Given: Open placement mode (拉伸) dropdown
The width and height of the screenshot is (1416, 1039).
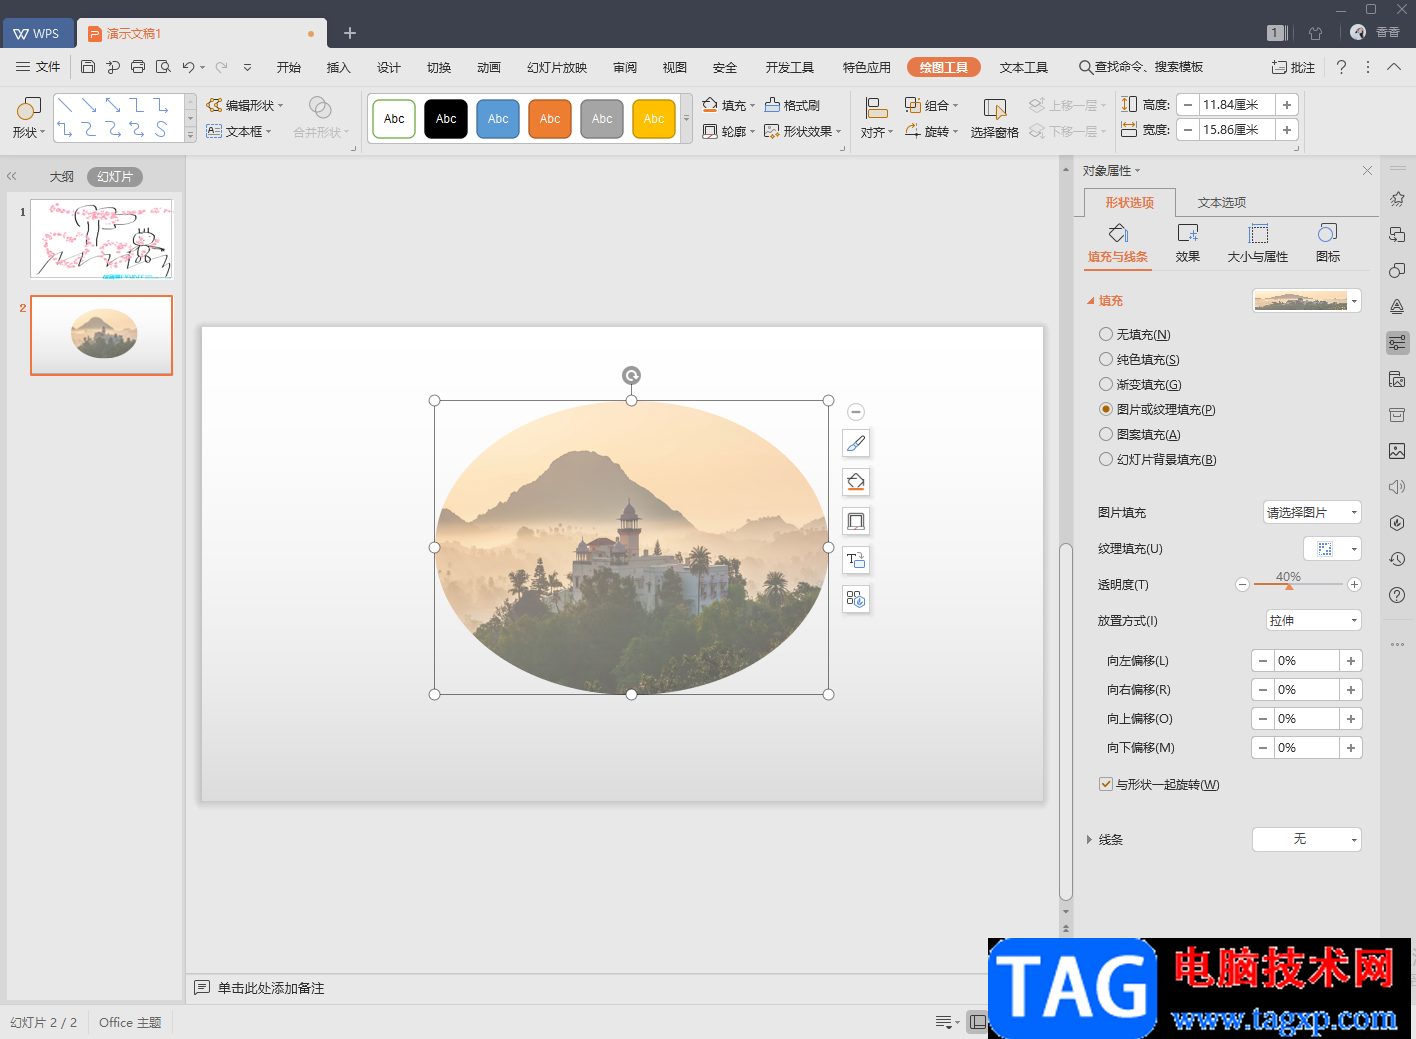Looking at the screenshot, I should (1314, 620).
